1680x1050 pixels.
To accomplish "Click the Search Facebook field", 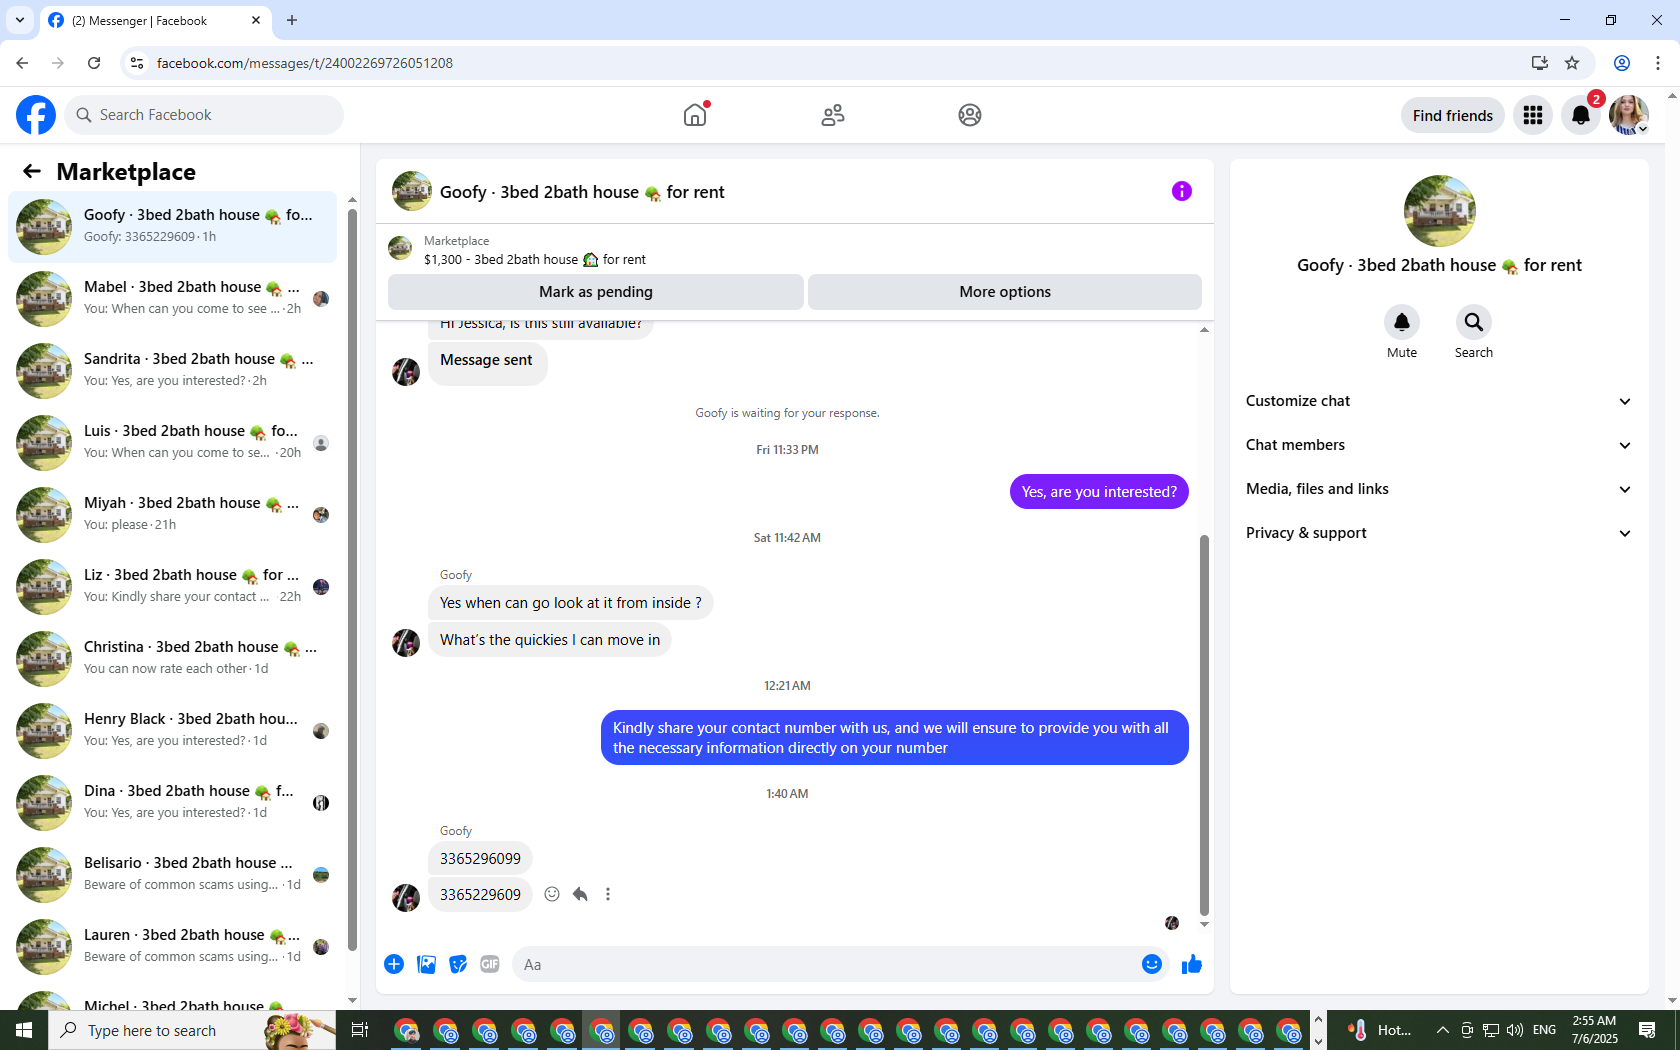I will click(x=204, y=115).
